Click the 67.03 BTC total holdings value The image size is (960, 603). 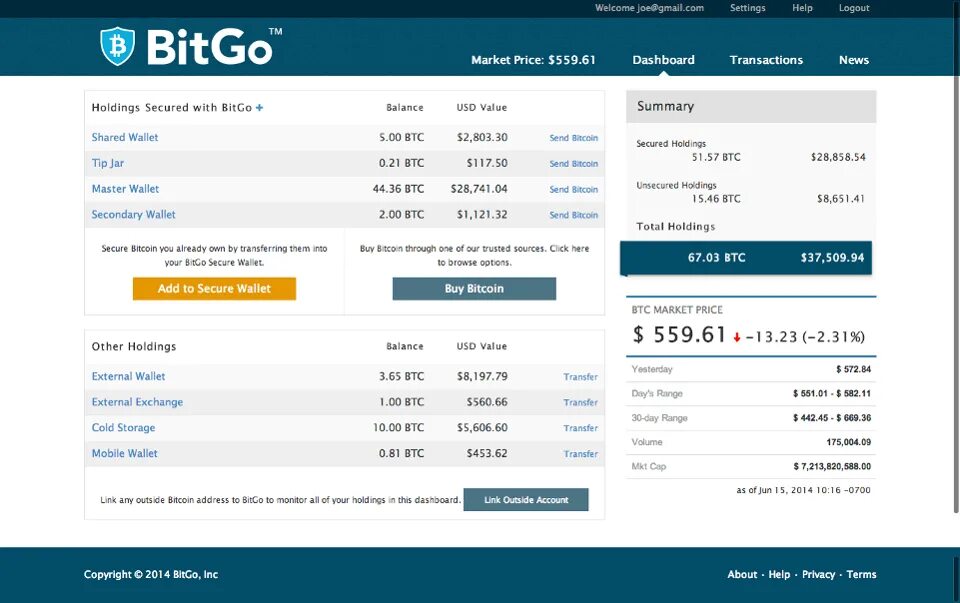coord(716,258)
